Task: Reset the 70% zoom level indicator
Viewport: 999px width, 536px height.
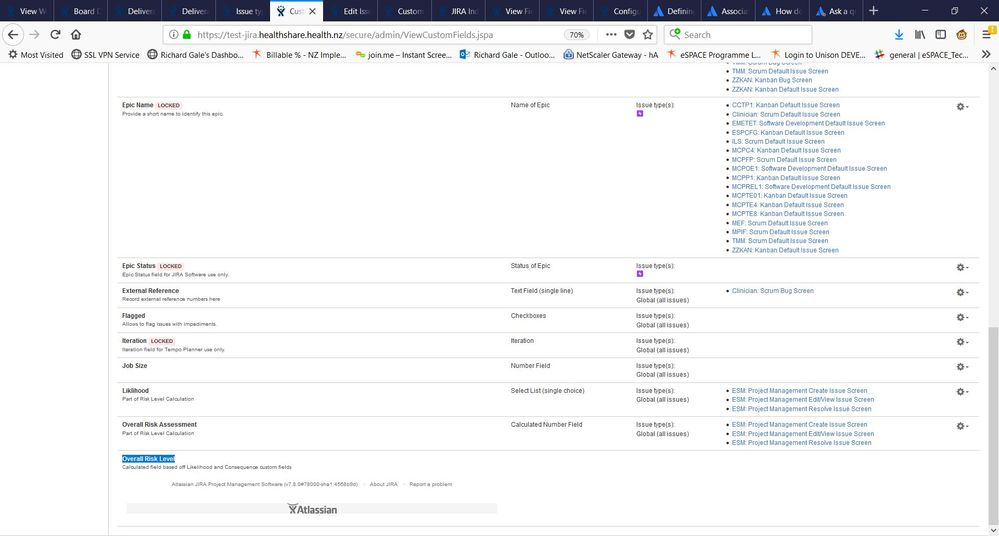Action: [576, 35]
